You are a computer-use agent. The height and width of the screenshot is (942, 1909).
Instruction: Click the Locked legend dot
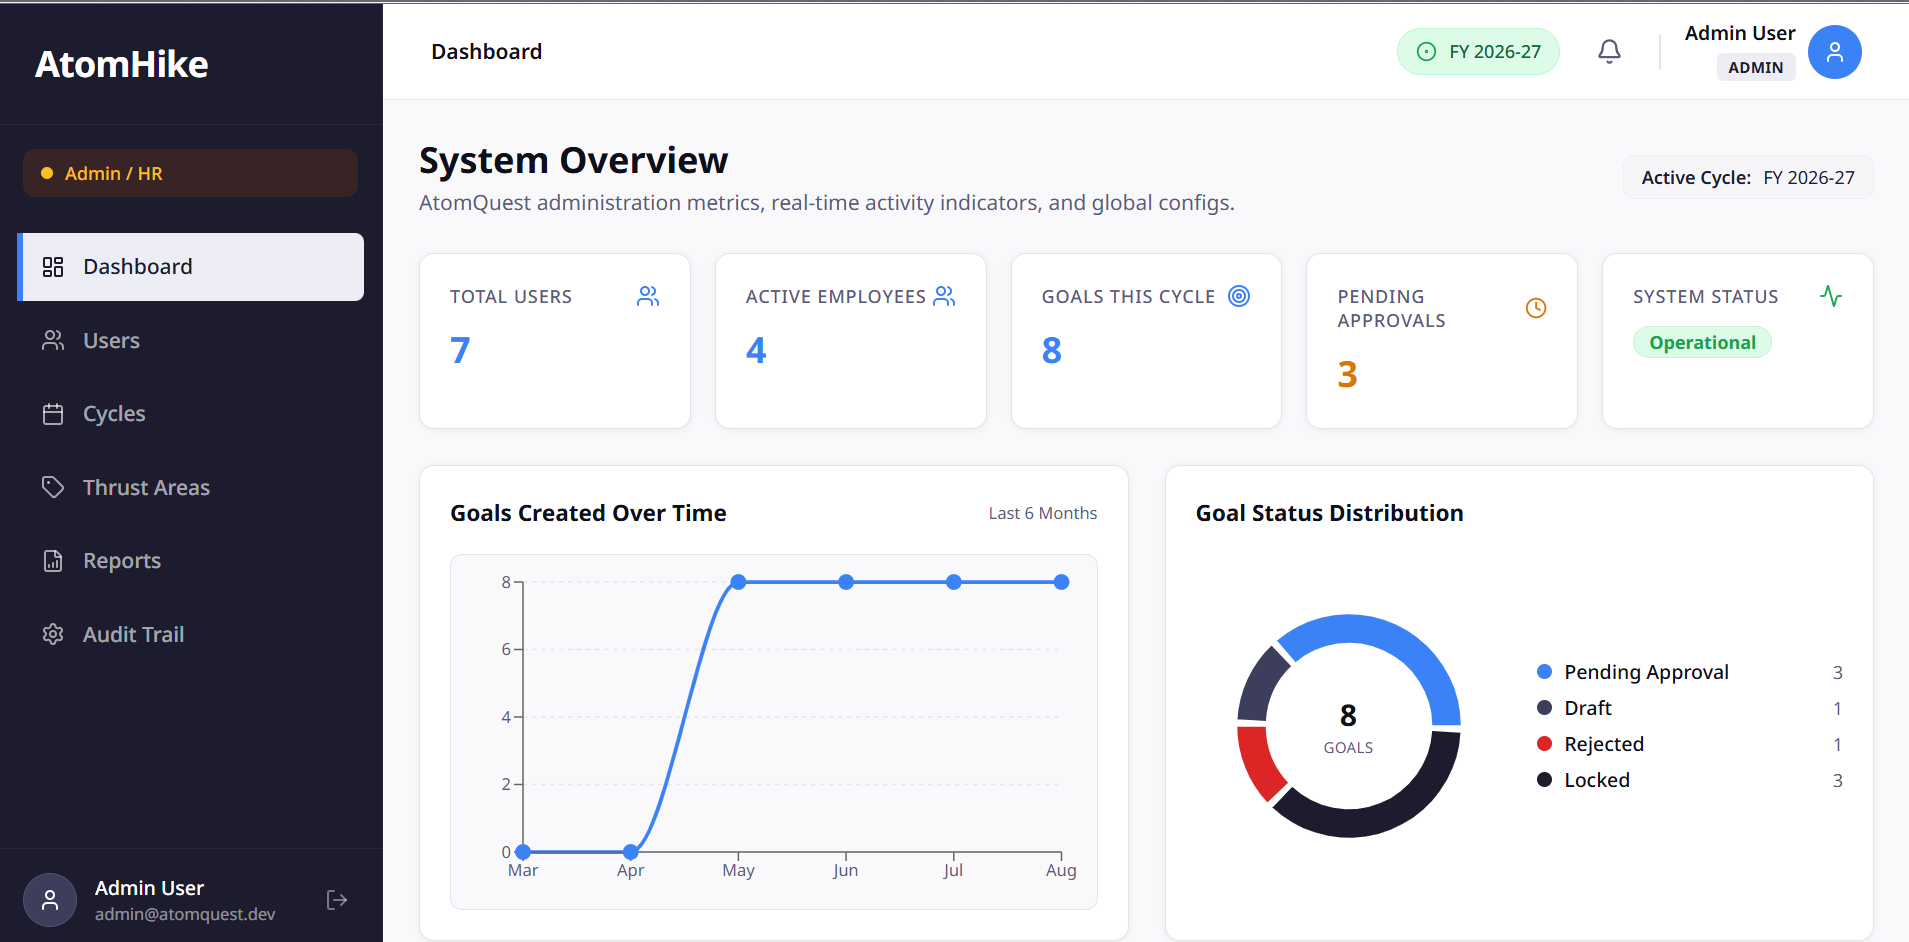pos(1544,780)
